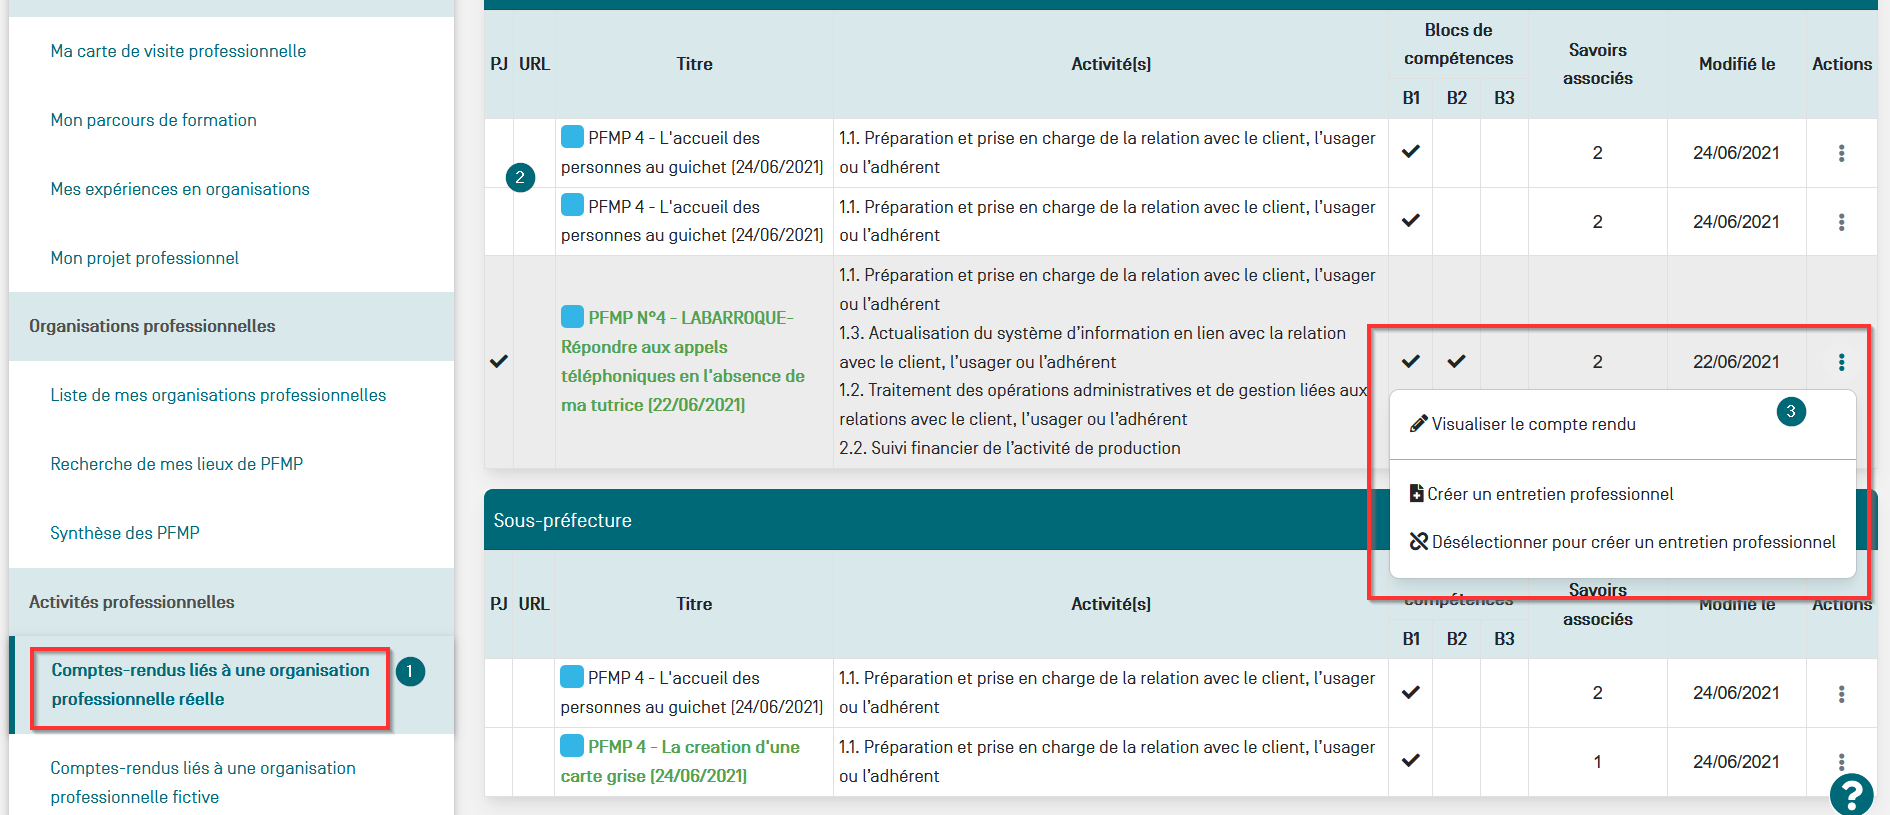The width and height of the screenshot is (1890, 815).
Task: Open Comptes-rendus liés à une organisation professionnelle fictive
Action: 203,782
